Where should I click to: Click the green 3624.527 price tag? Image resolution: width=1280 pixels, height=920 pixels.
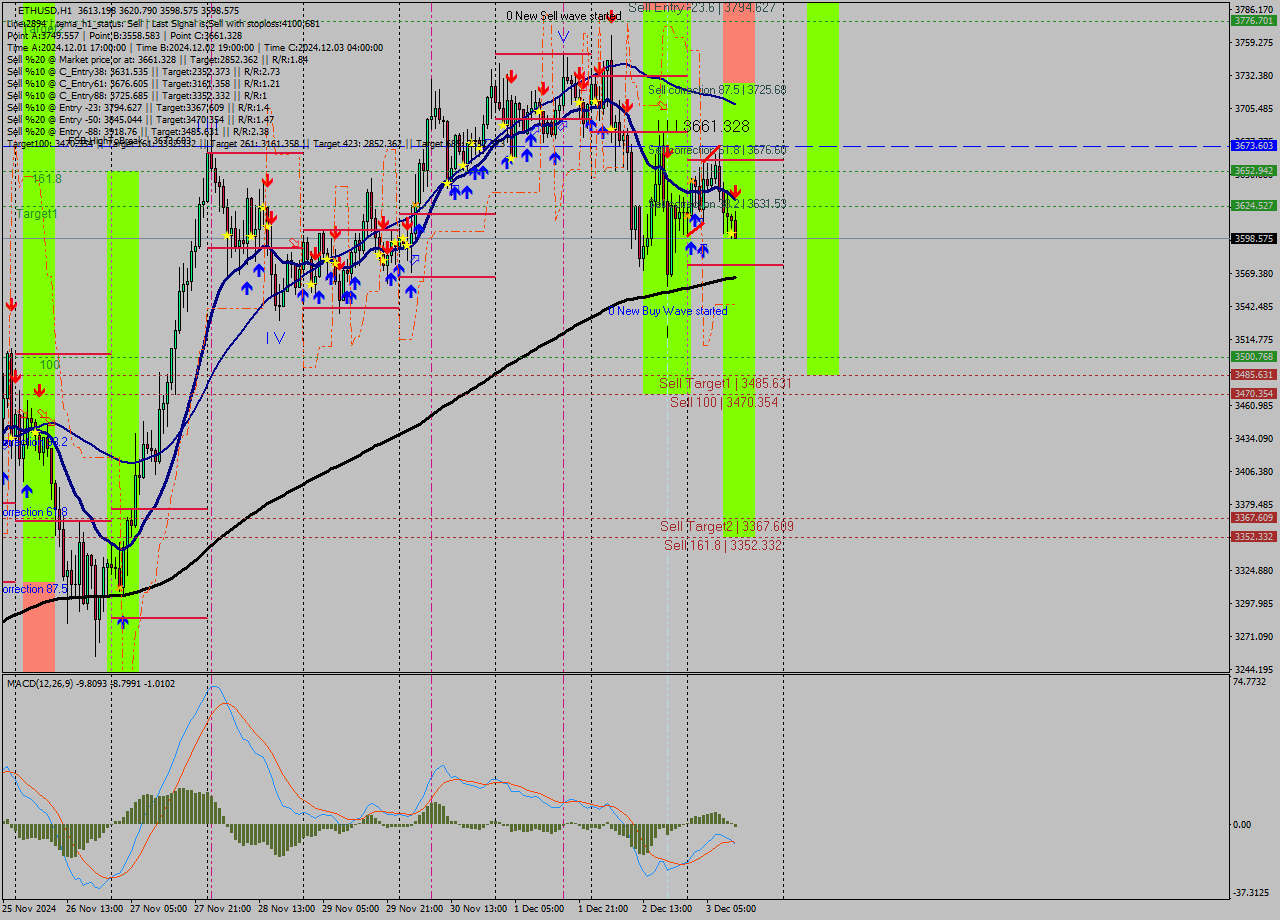[1253, 205]
